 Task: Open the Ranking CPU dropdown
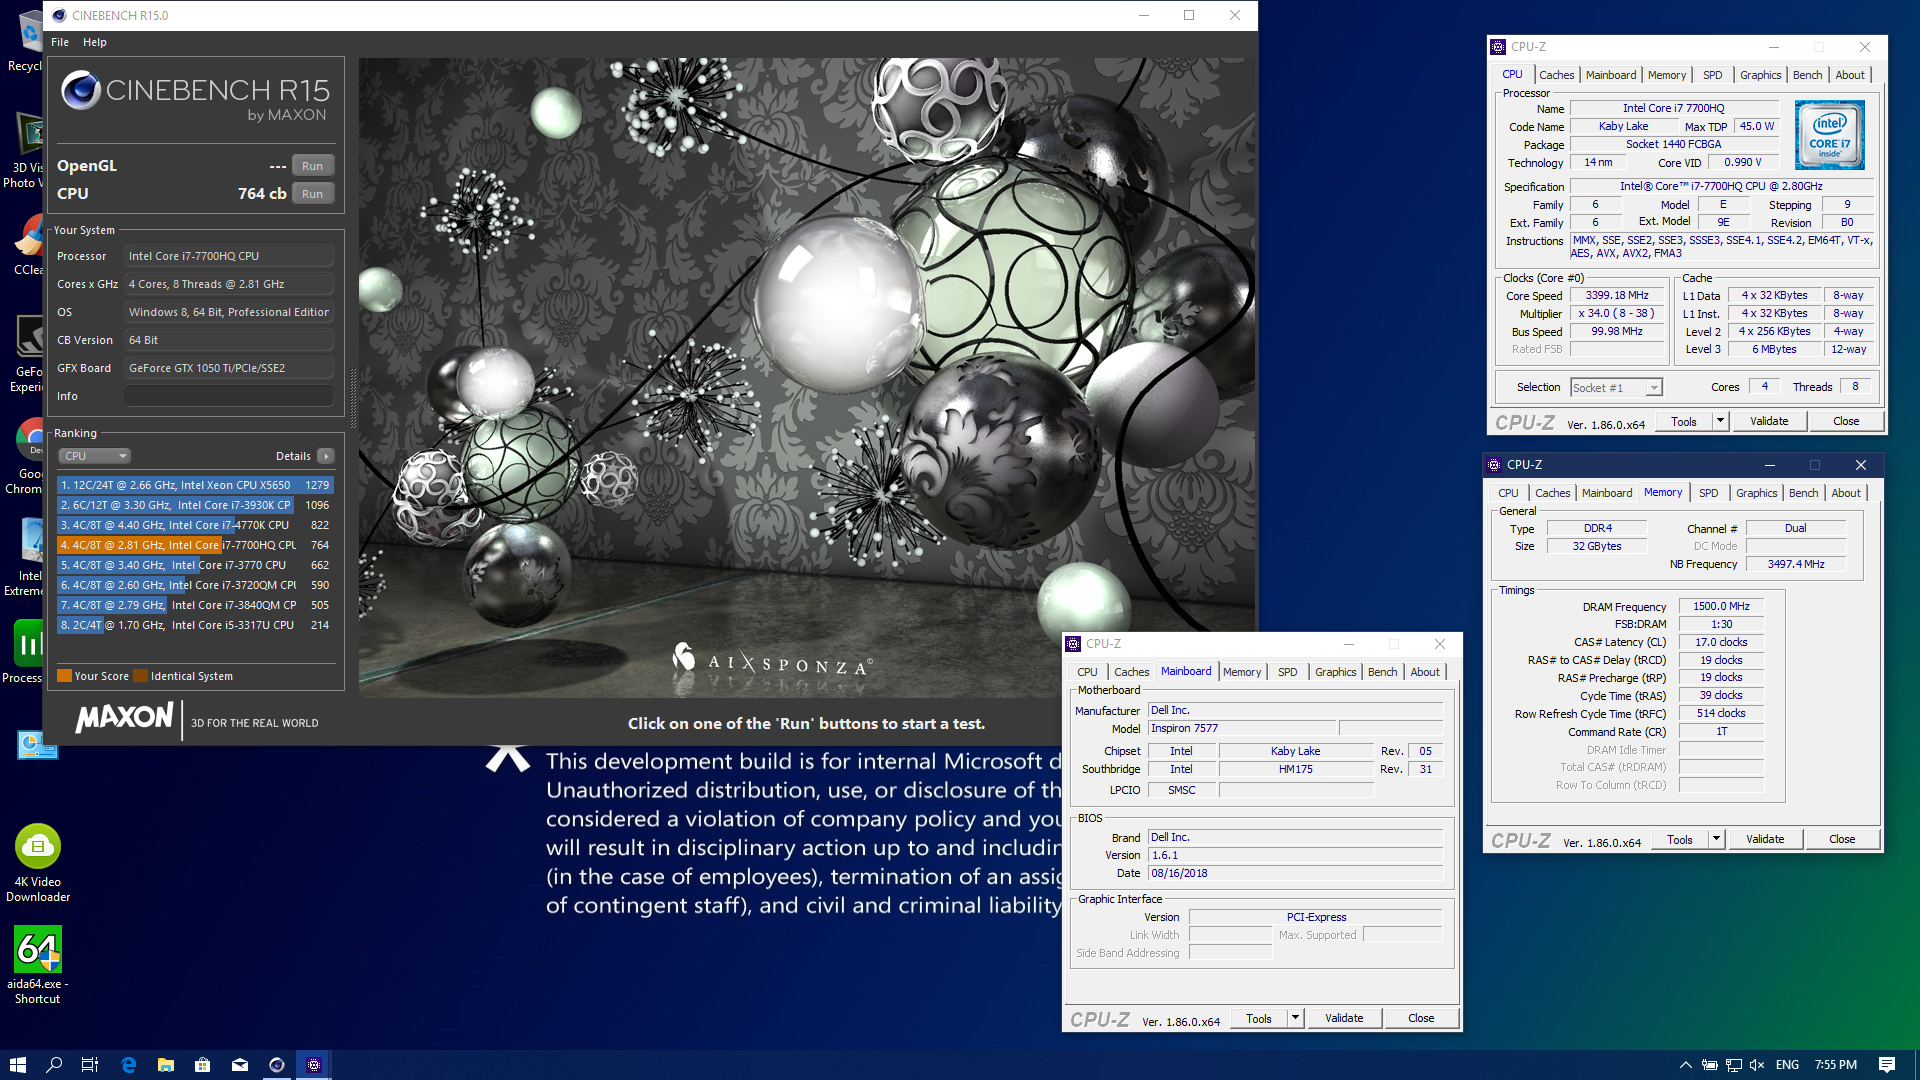[x=95, y=456]
